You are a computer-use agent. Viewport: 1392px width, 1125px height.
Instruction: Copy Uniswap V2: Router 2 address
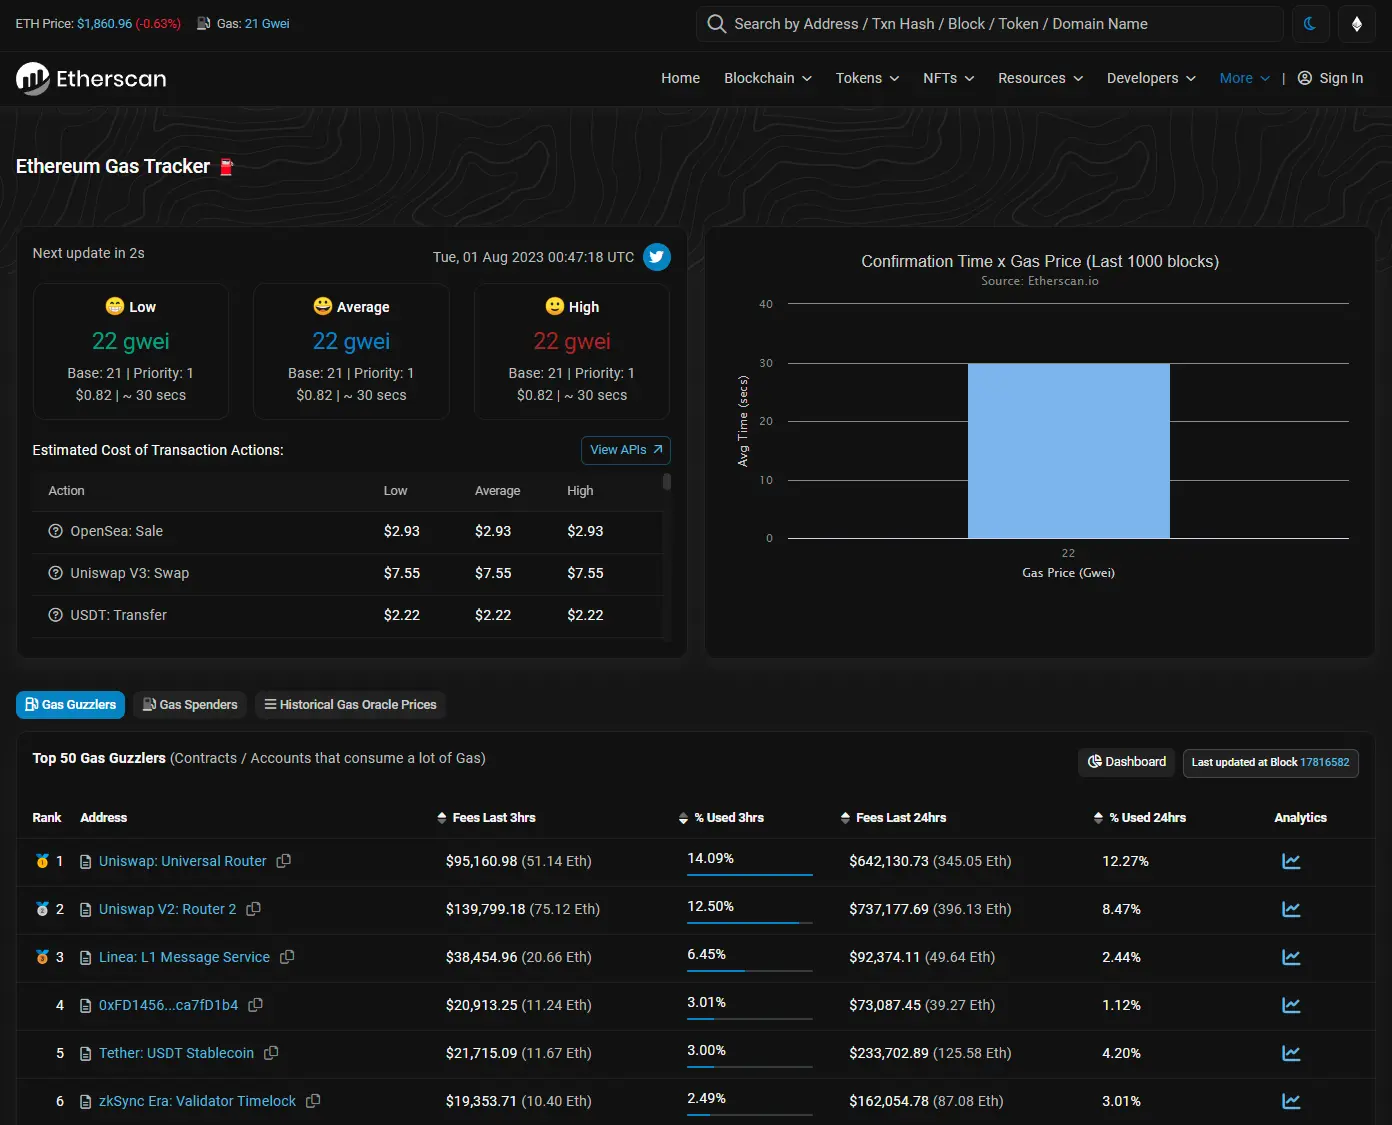click(x=254, y=909)
